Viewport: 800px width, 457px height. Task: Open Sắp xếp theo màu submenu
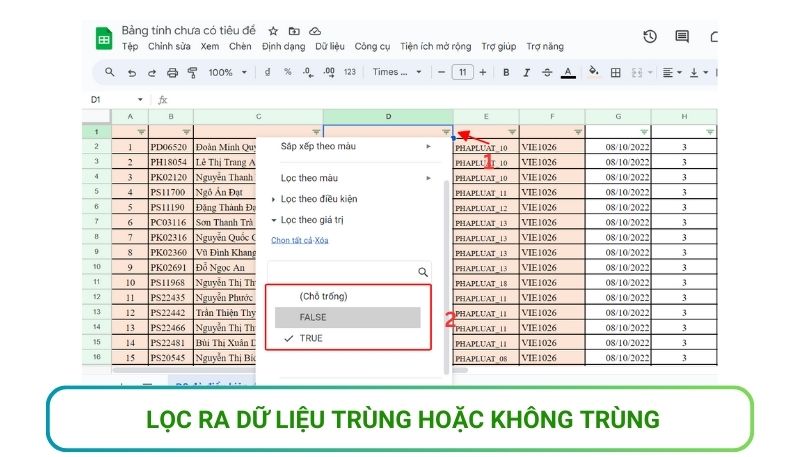[x=356, y=146]
